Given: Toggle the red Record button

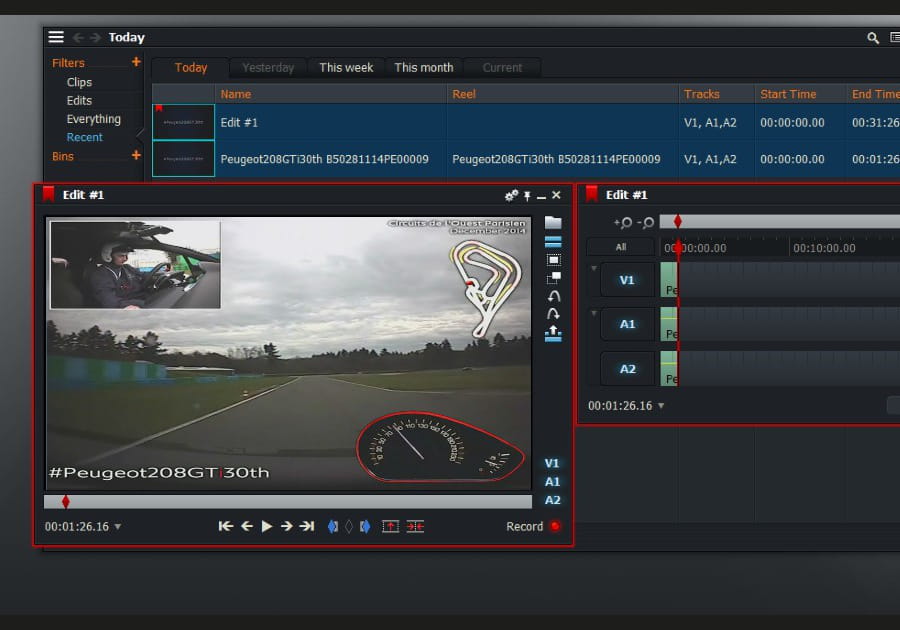Looking at the screenshot, I should 555,526.
